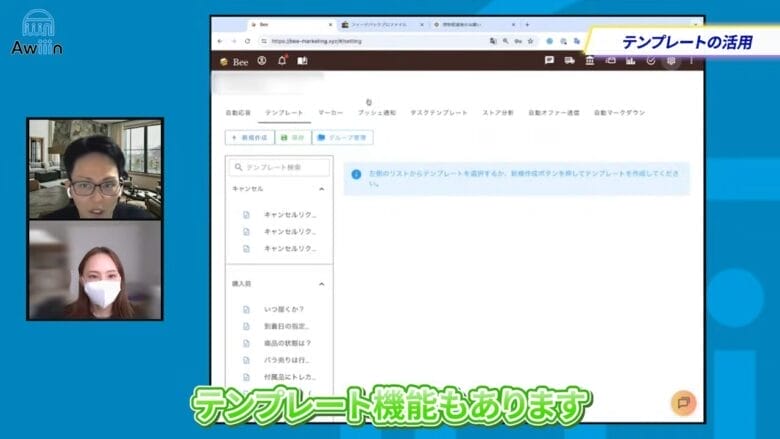Click the browser address bar URL
Image resolution: width=780 pixels, height=439 pixels.
(x=316, y=41)
